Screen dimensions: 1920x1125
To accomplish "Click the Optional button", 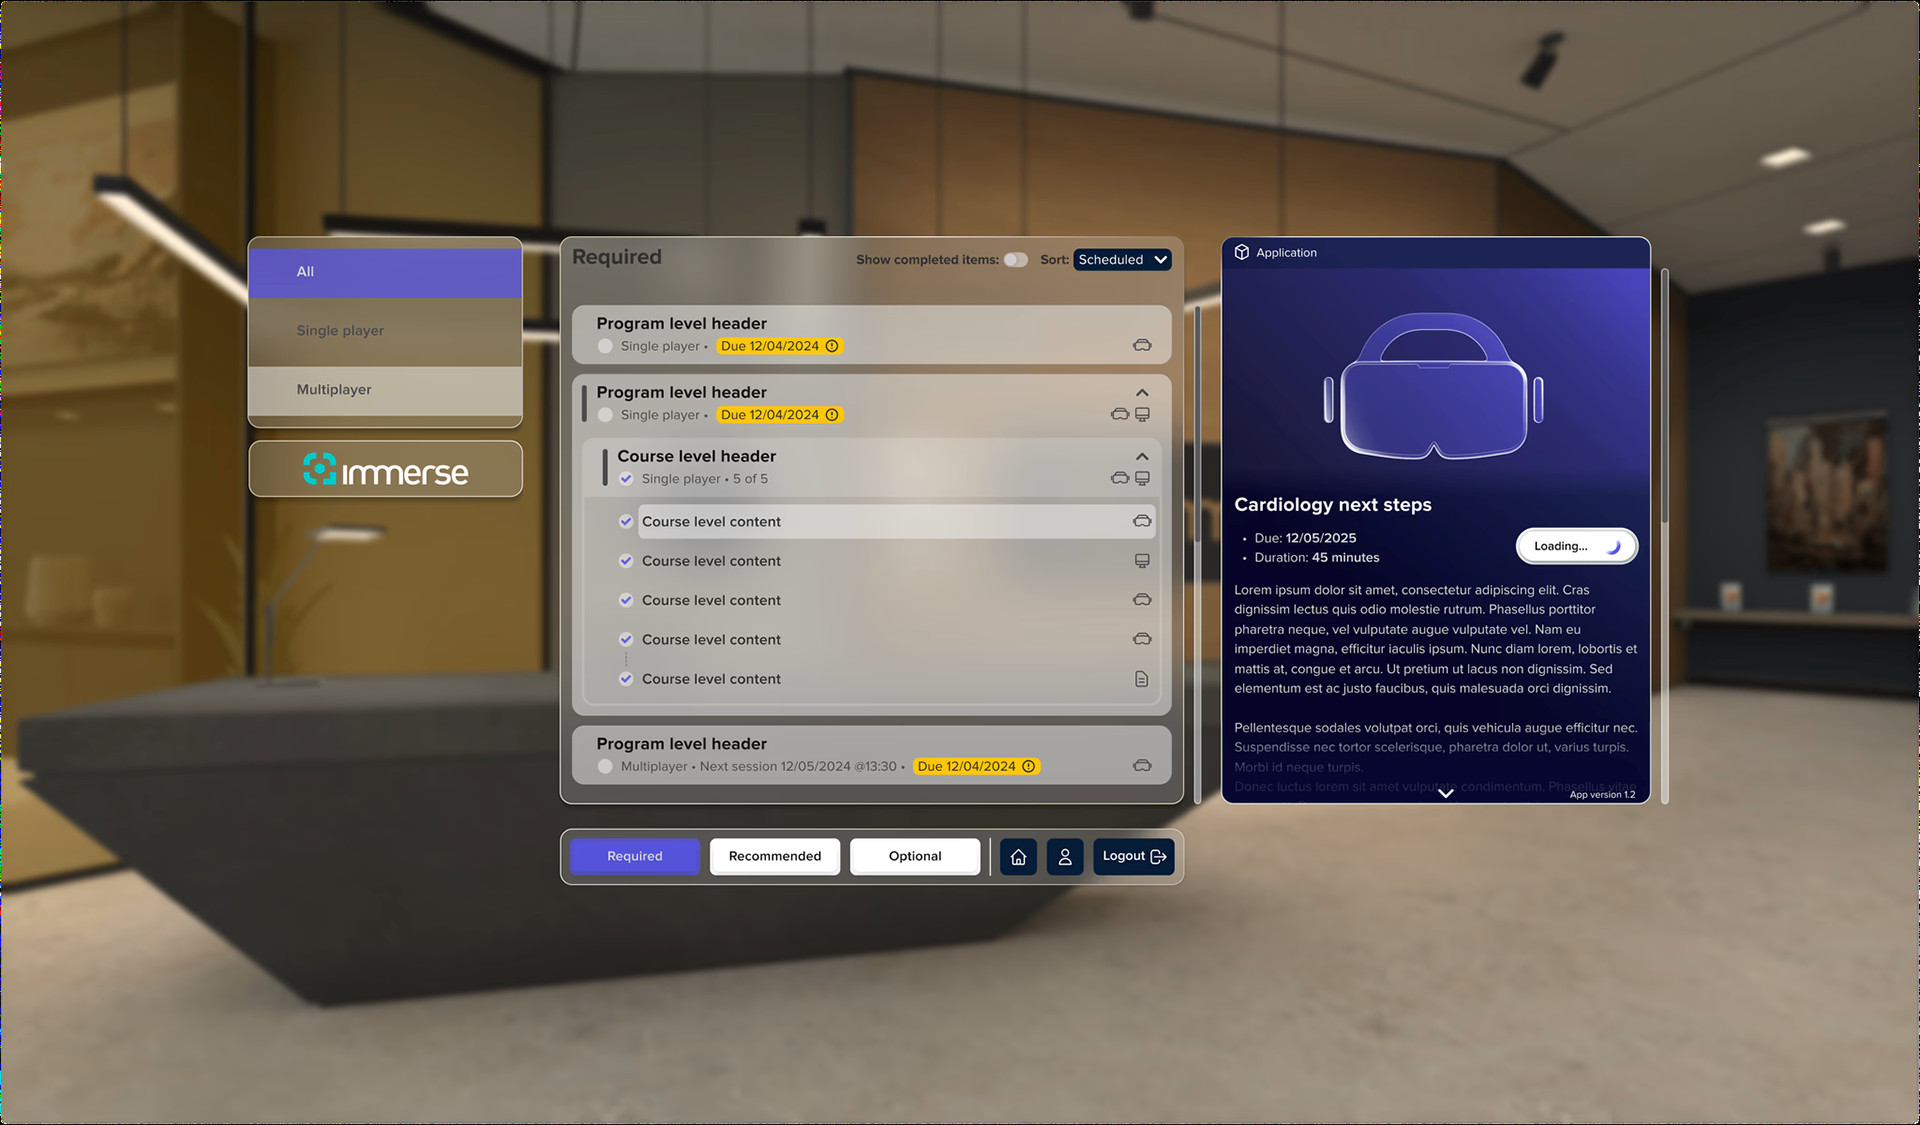I will 914,856.
